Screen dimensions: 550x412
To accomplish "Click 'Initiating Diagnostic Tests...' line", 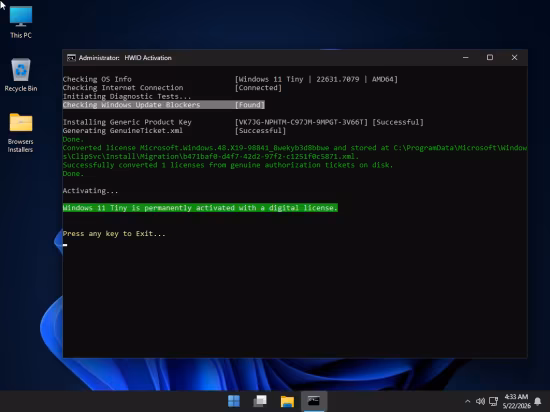I will (x=127, y=96).
